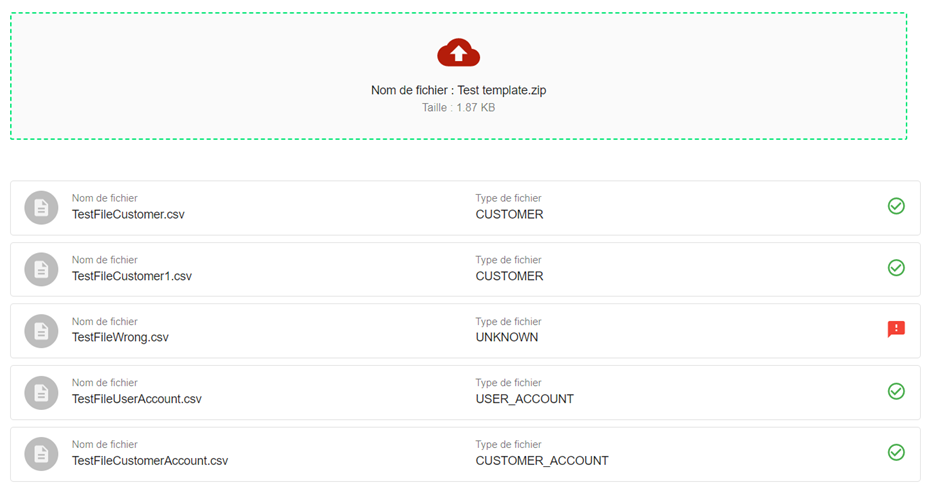Click the green checkmark for TestFileCustomerAccount.csv
The image size is (933, 492).
pos(896,453)
